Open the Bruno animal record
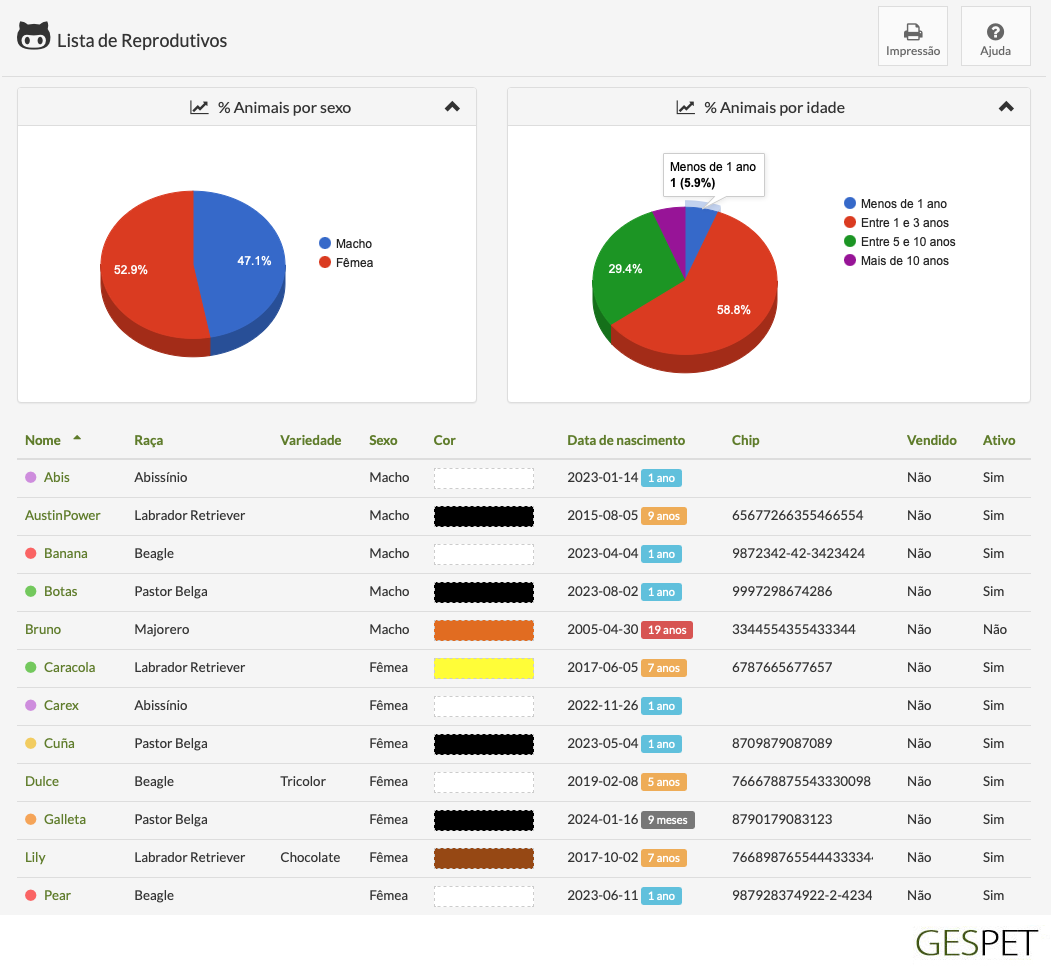1051x974 pixels. (43, 629)
